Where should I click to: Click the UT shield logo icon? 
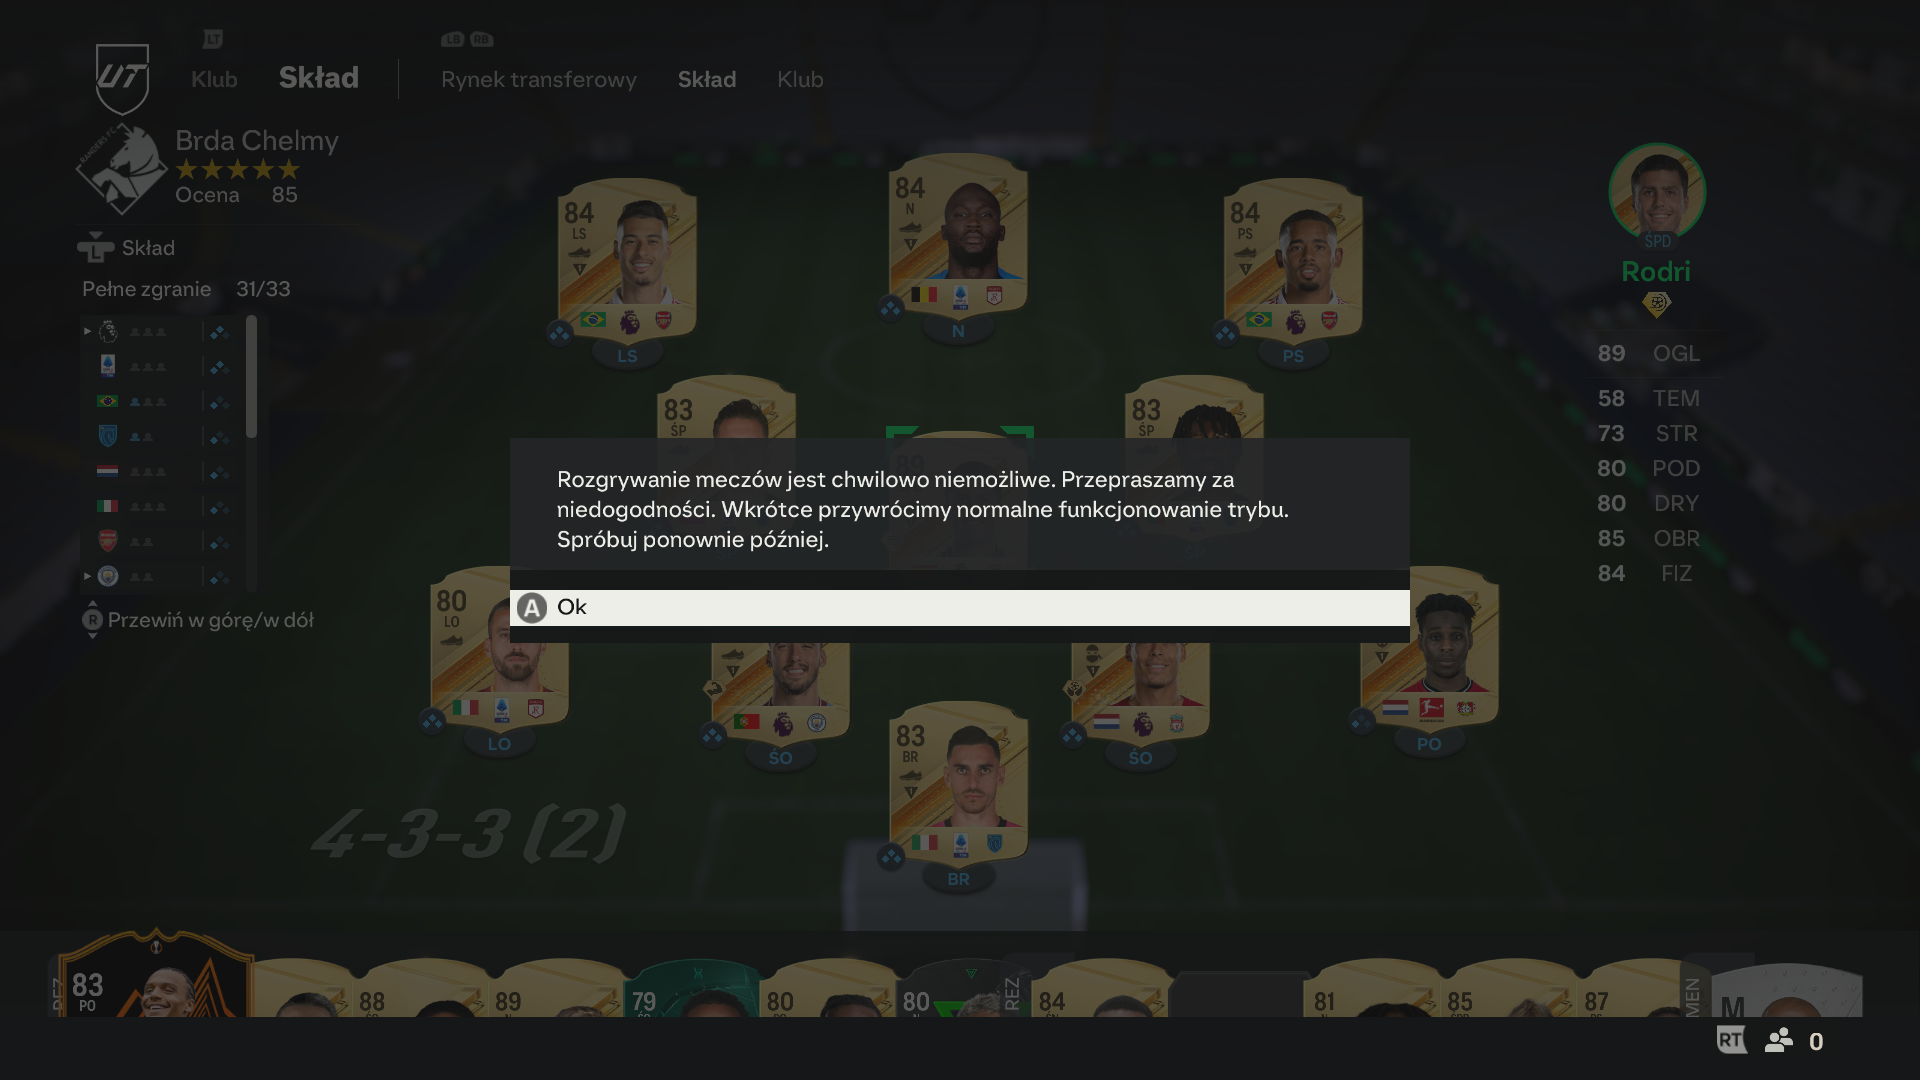122,78
